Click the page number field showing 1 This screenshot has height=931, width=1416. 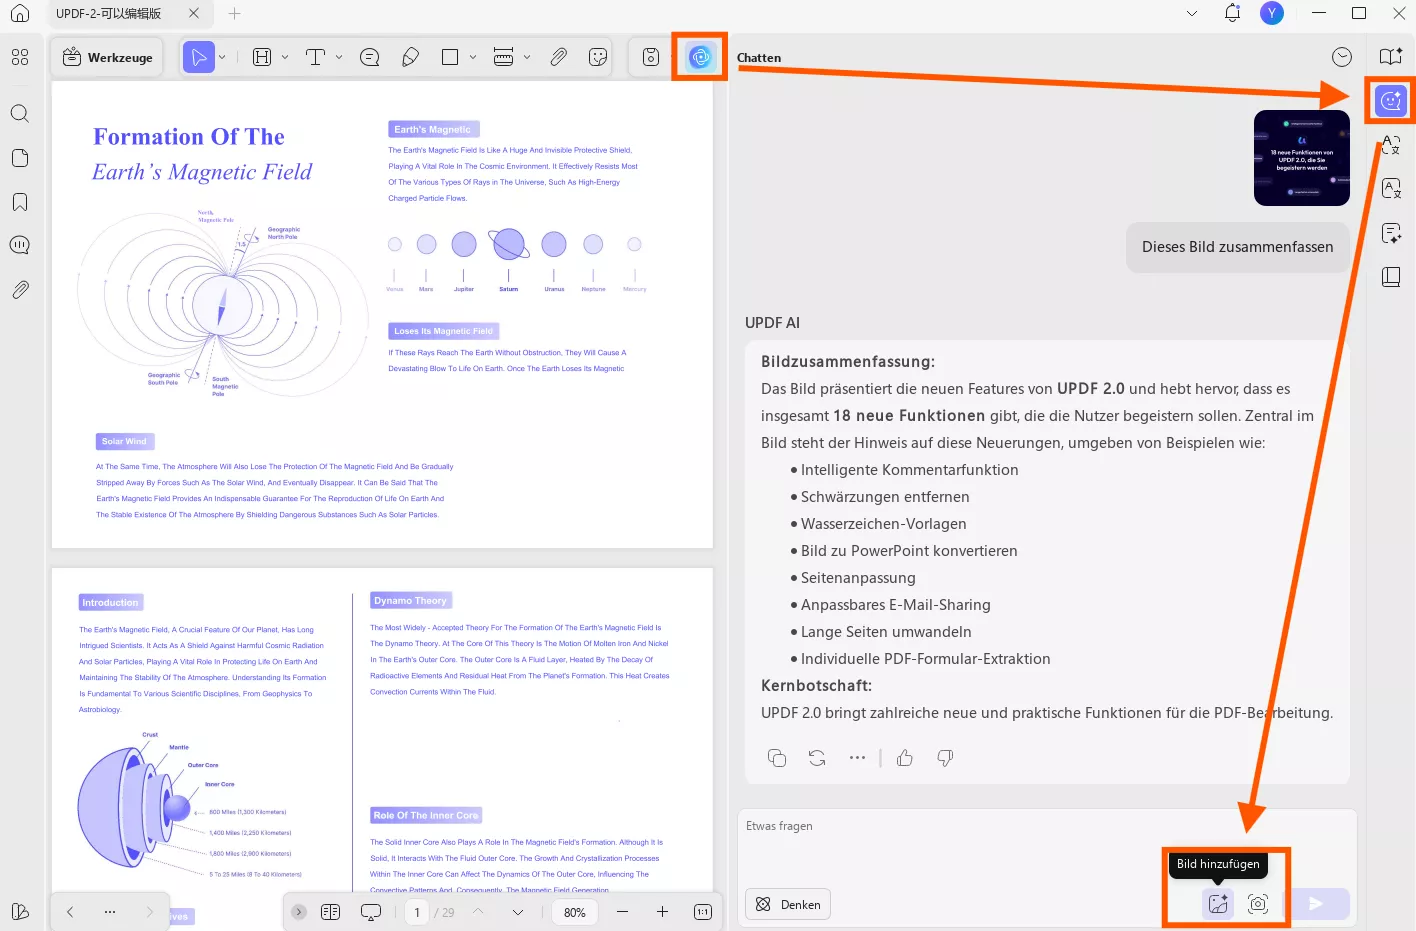417,912
